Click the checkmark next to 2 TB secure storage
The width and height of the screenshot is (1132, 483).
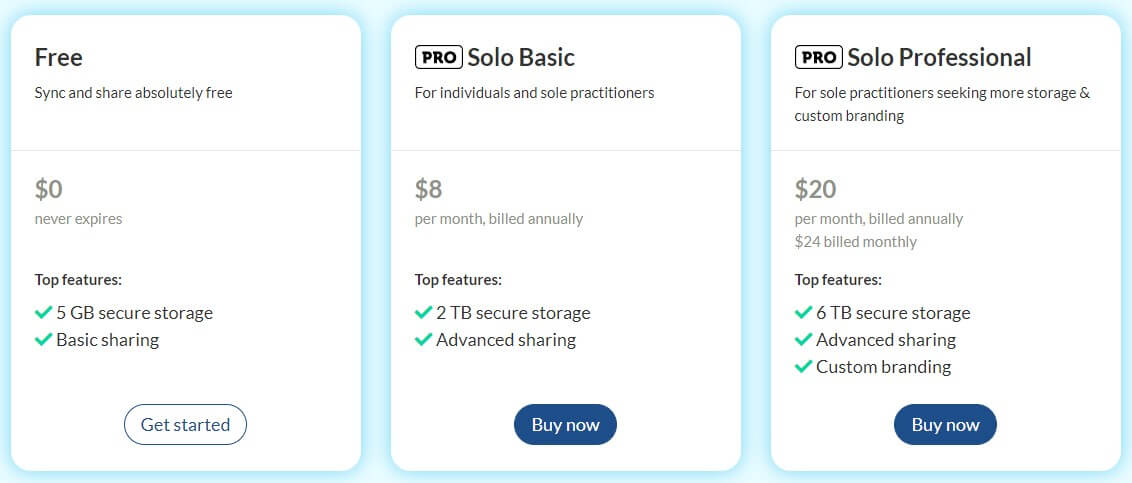(423, 313)
